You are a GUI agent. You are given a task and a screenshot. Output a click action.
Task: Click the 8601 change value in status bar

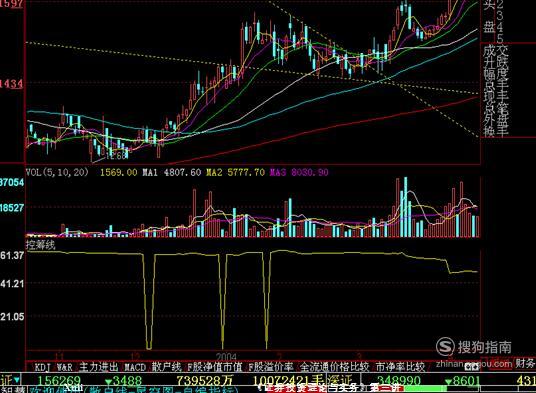tap(467, 381)
